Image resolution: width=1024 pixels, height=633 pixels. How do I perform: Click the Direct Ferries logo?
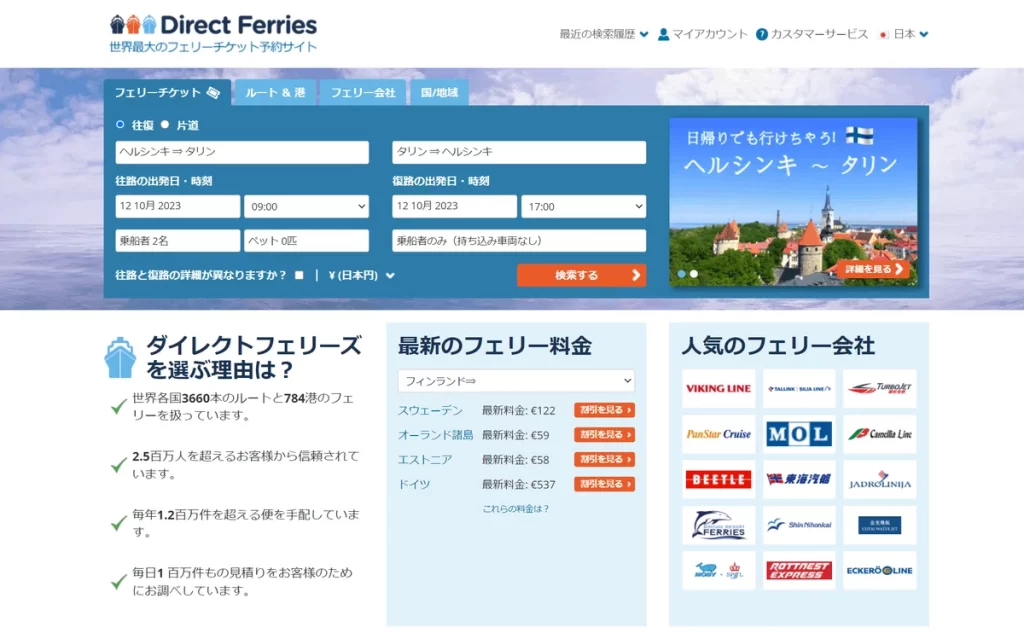pos(213,26)
